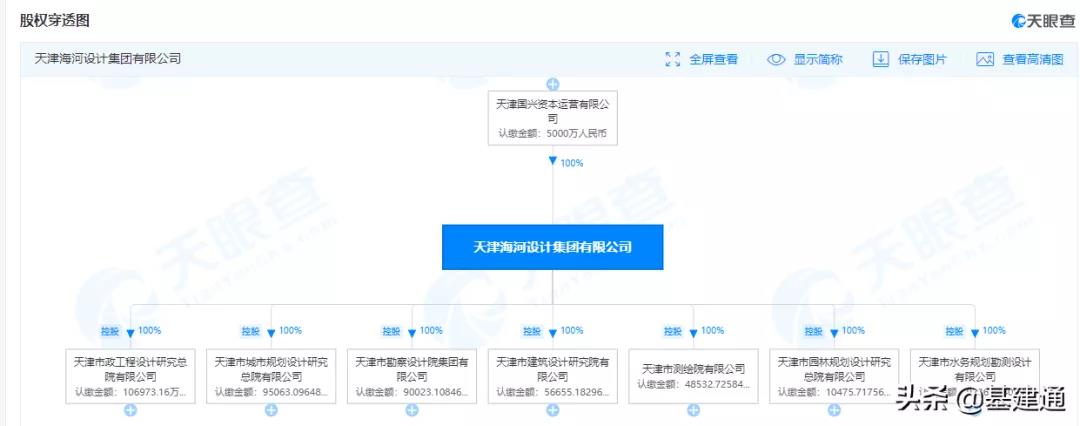Click the 显示简称 label
The height and width of the screenshot is (426, 1080).
point(818,59)
